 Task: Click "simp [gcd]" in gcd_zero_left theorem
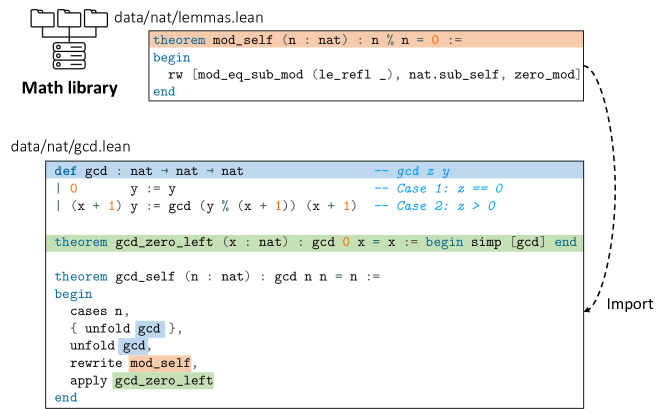(508, 243)
